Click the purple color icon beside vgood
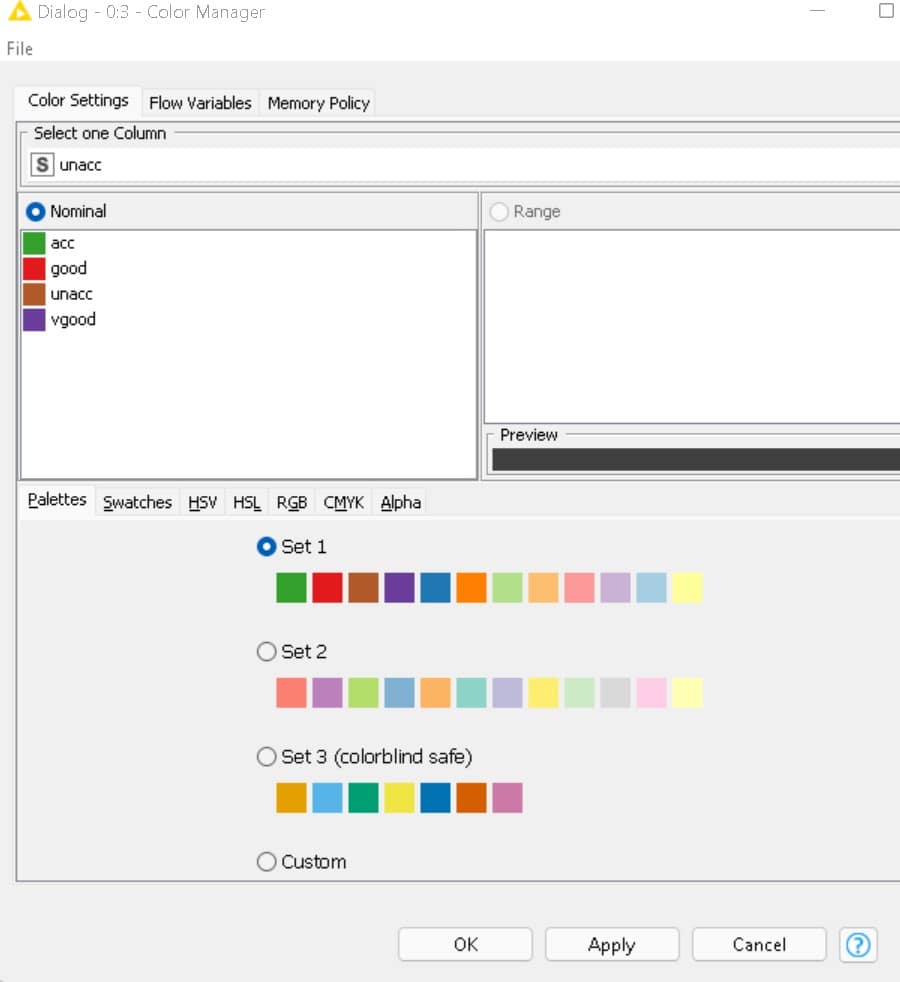This screenshot has width=900, height=982. [x=34, y=320]
